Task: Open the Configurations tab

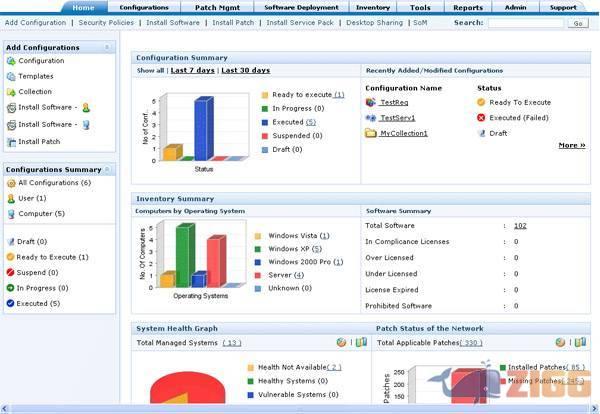Action: point(144,7)
